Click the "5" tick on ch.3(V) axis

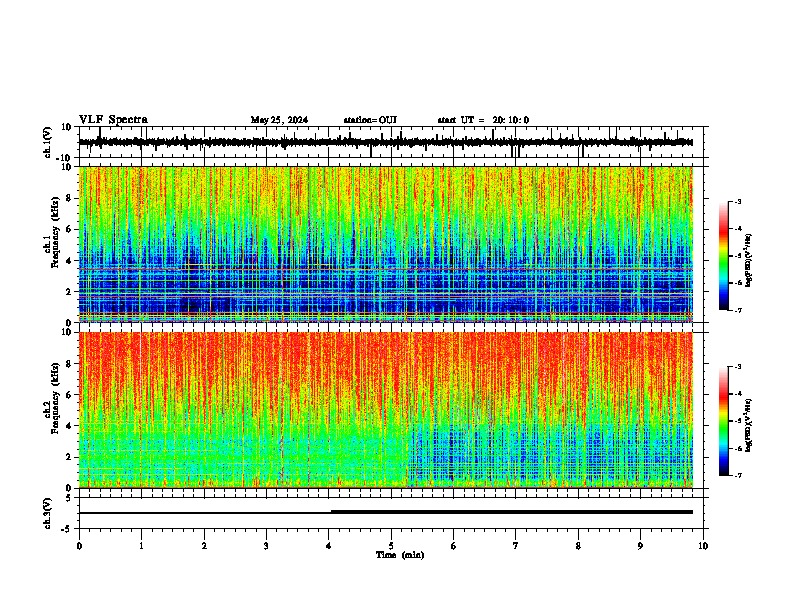(70, 497)
